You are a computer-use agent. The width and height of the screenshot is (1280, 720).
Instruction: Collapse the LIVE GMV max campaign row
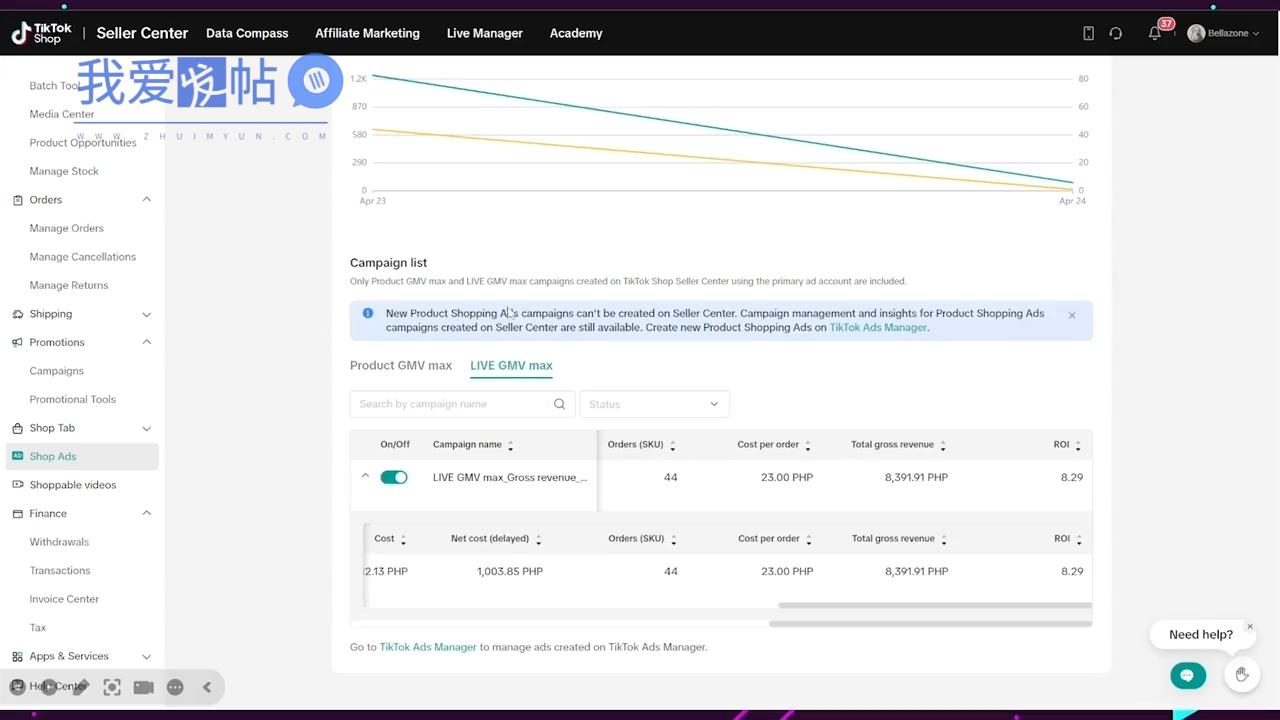[365, 476]
